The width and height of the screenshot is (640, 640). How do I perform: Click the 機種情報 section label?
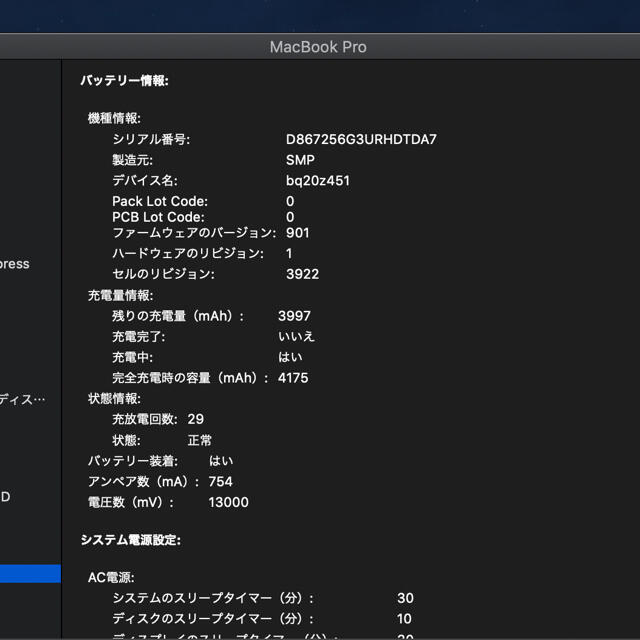pyautogui.click(x=114, y=118)
